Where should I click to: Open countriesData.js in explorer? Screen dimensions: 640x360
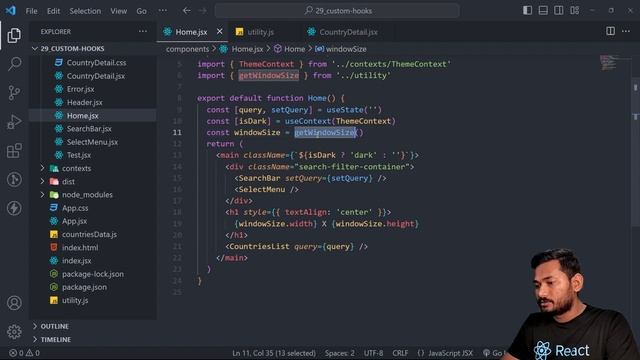[x=89, y=234]
